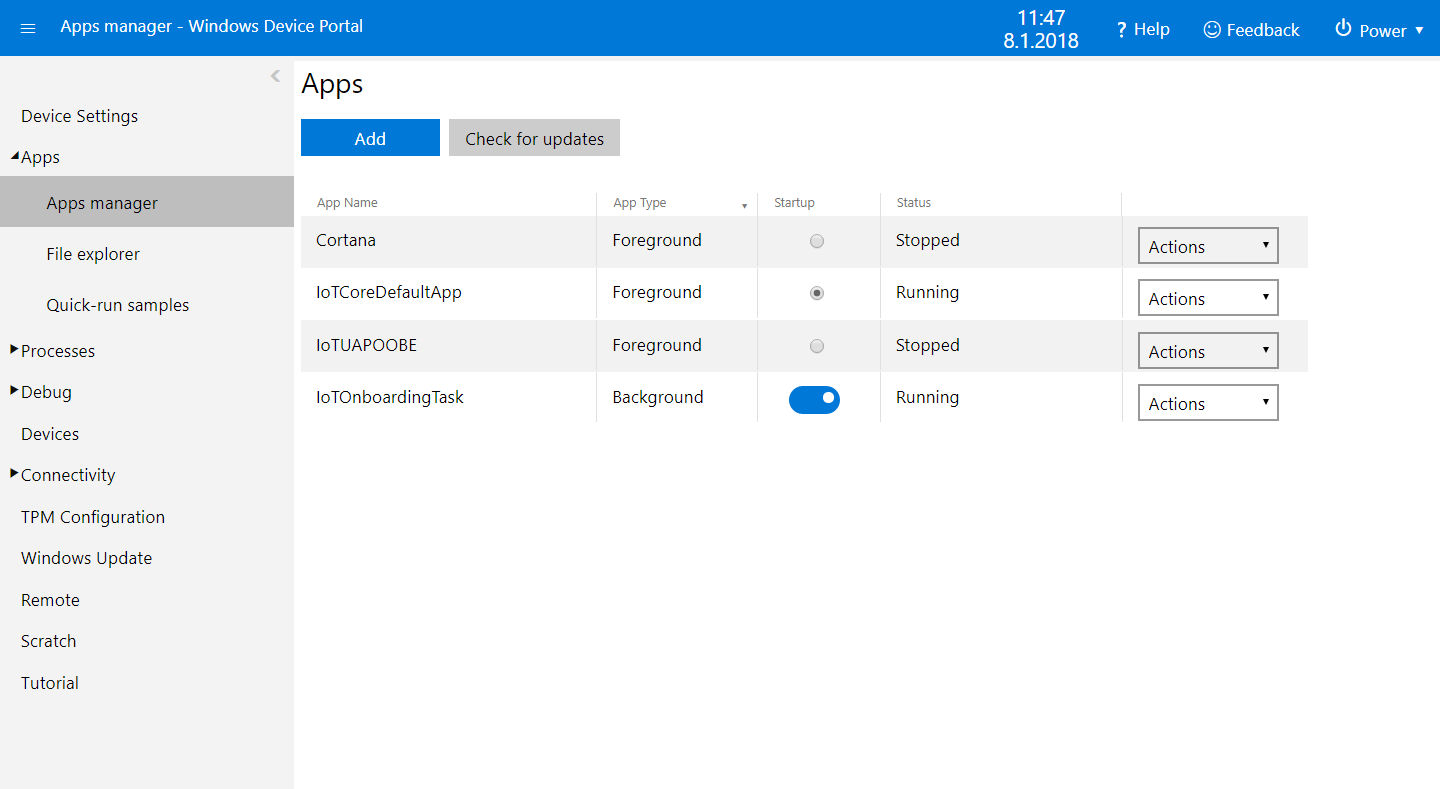The width and height of the screenshot is (1440, 789).
Task: Open the Actions dropdown for IoTOnboardingTask
Action: [1208, 403]
